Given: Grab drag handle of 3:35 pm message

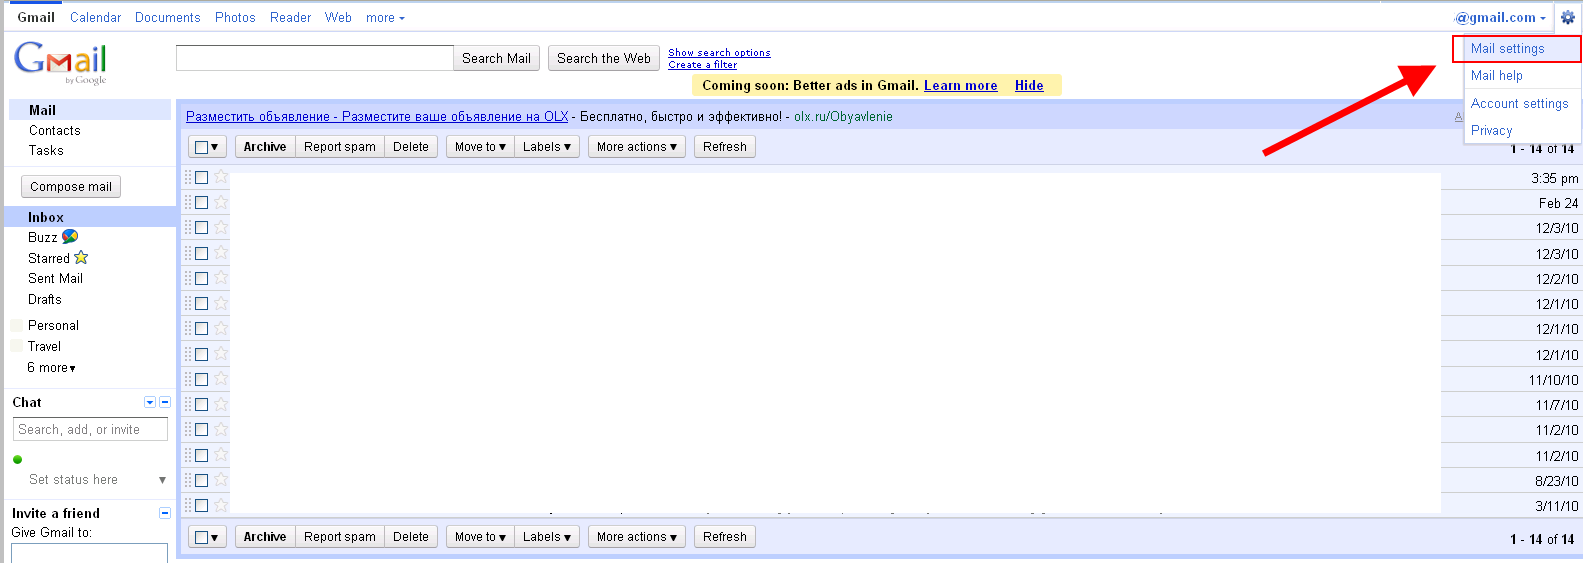Looking at the screenshot, I should [187, 177].
